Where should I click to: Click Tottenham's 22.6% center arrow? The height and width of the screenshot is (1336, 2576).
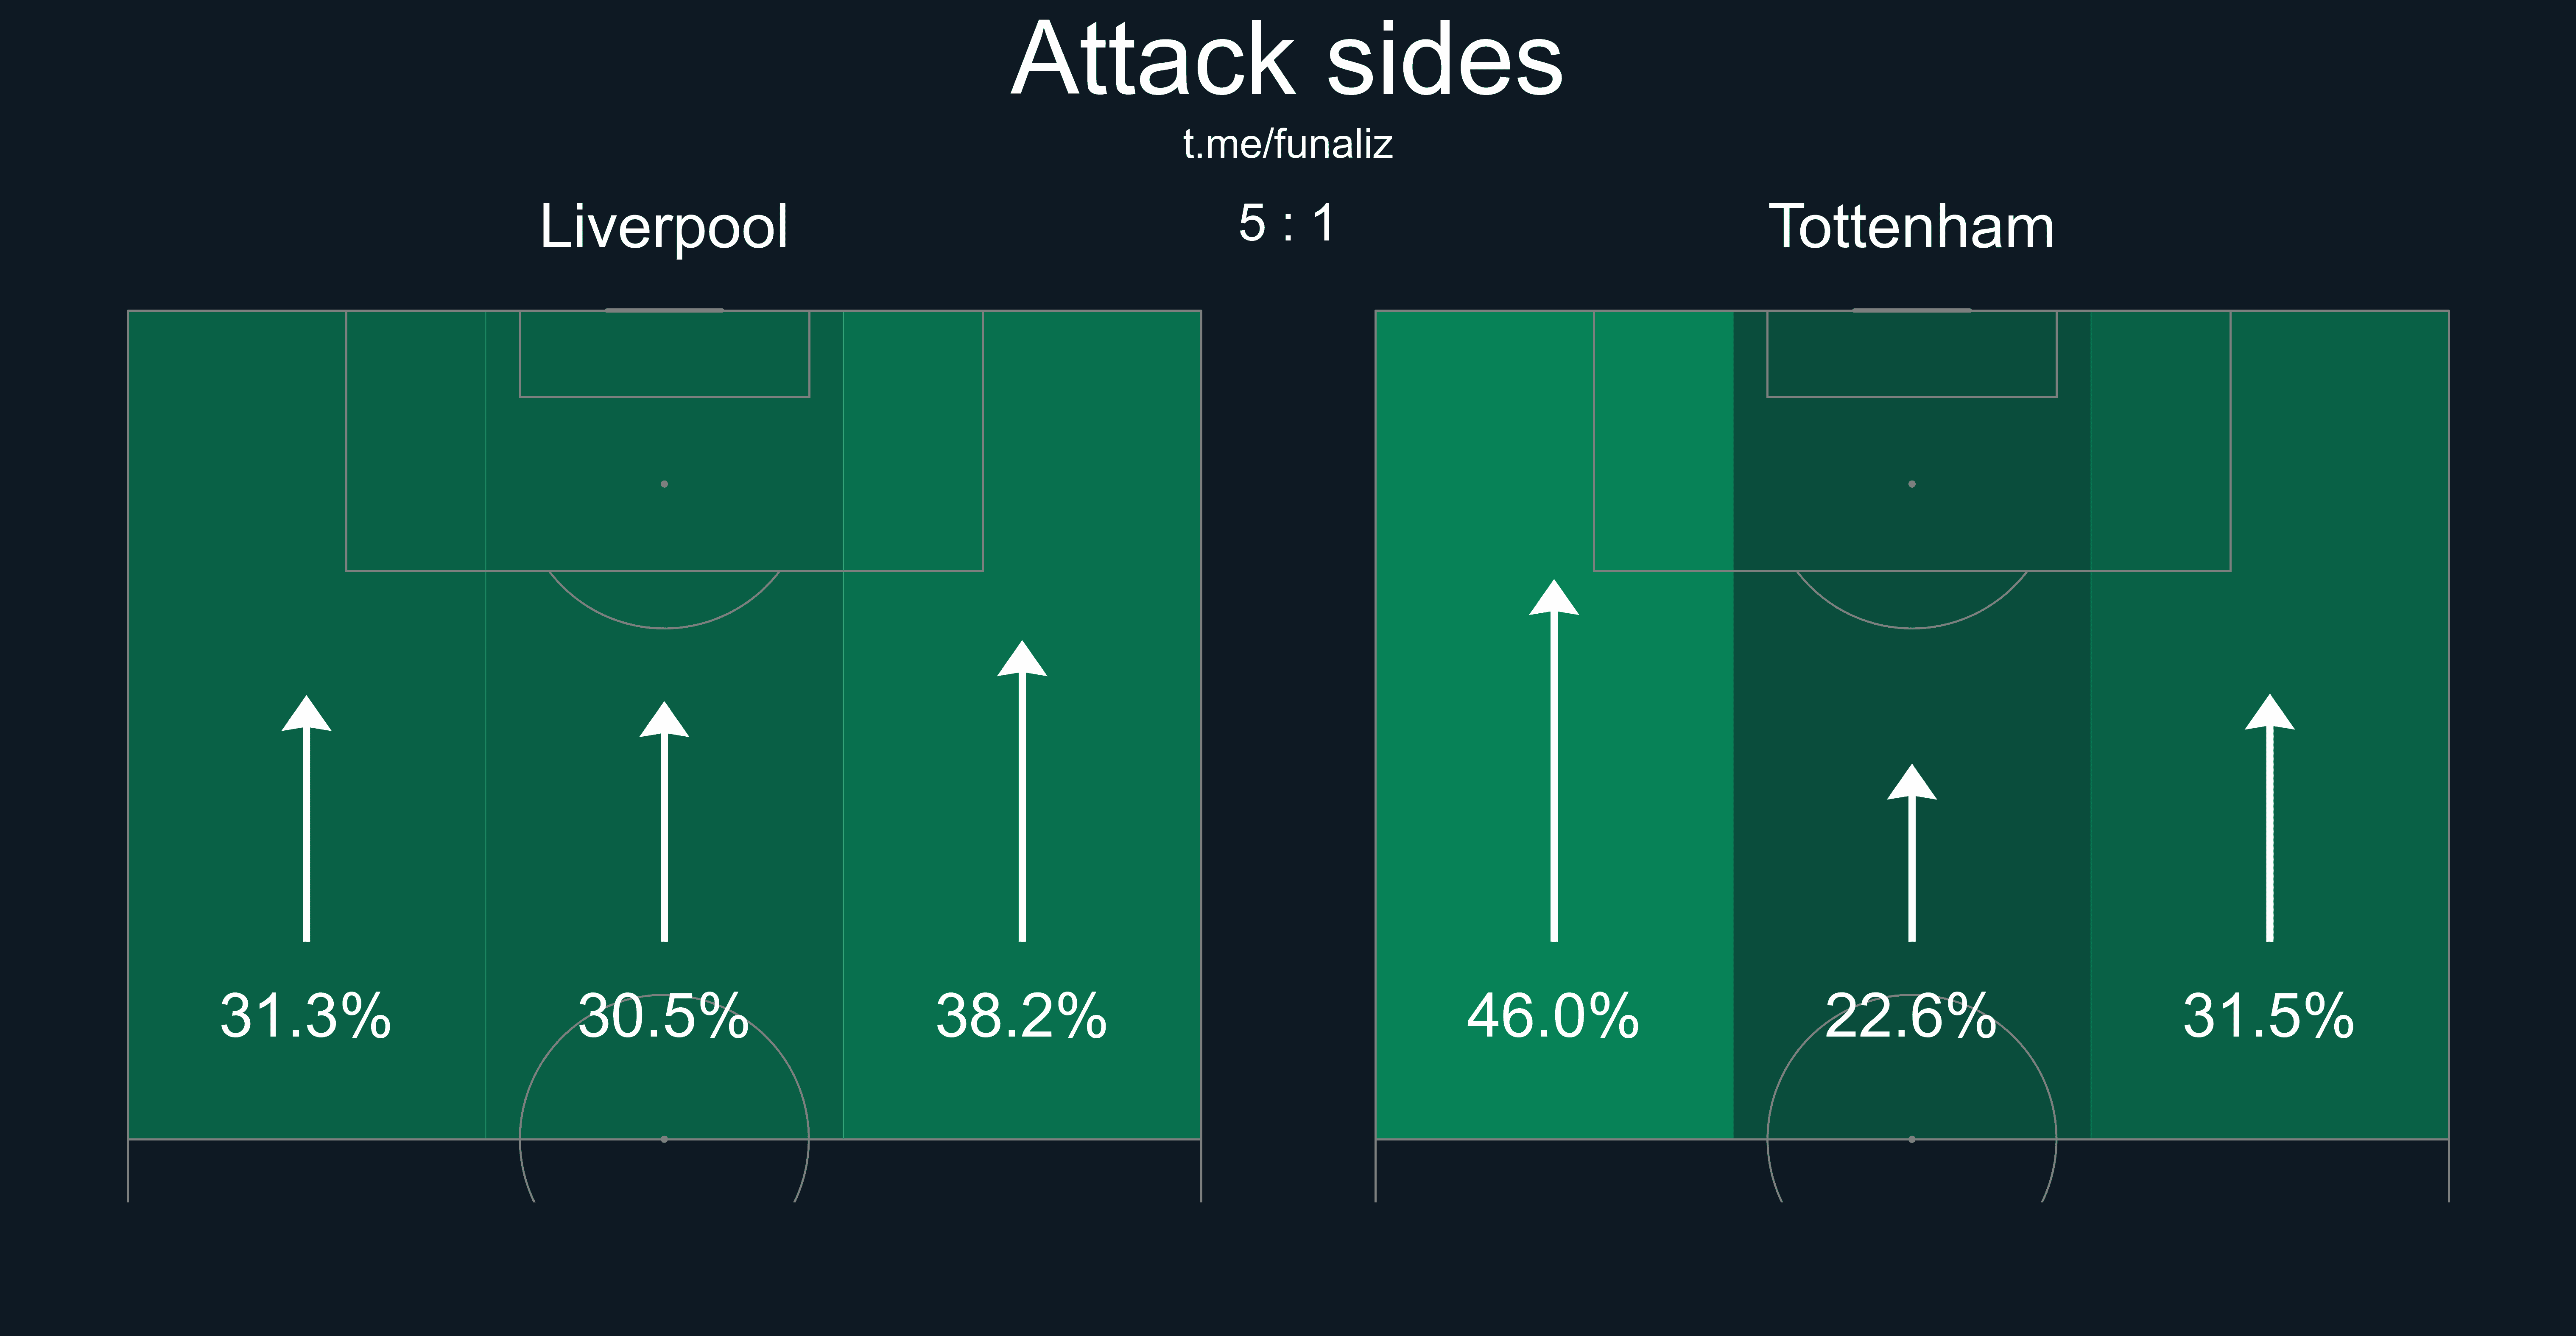coord(1912,853)
